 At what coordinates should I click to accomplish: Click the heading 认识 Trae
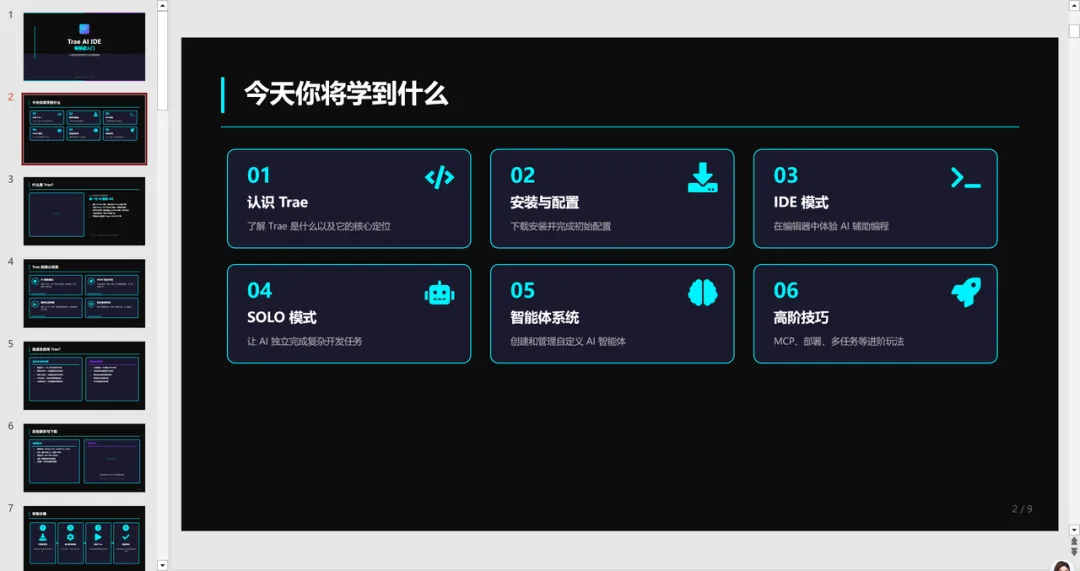278,203
